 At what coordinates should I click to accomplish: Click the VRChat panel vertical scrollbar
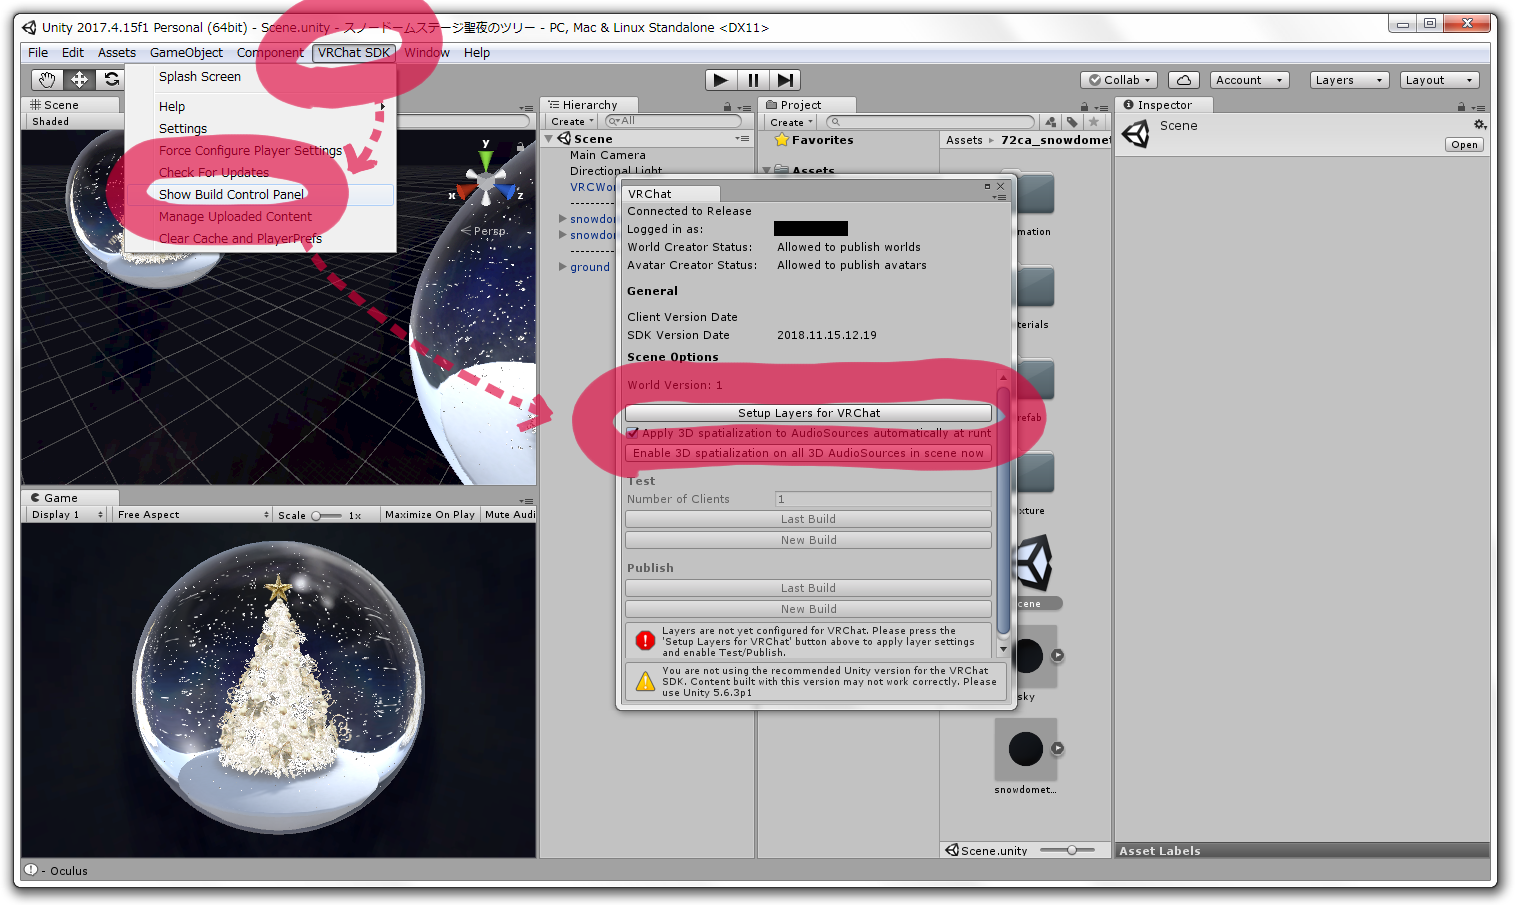point(1003,510)
